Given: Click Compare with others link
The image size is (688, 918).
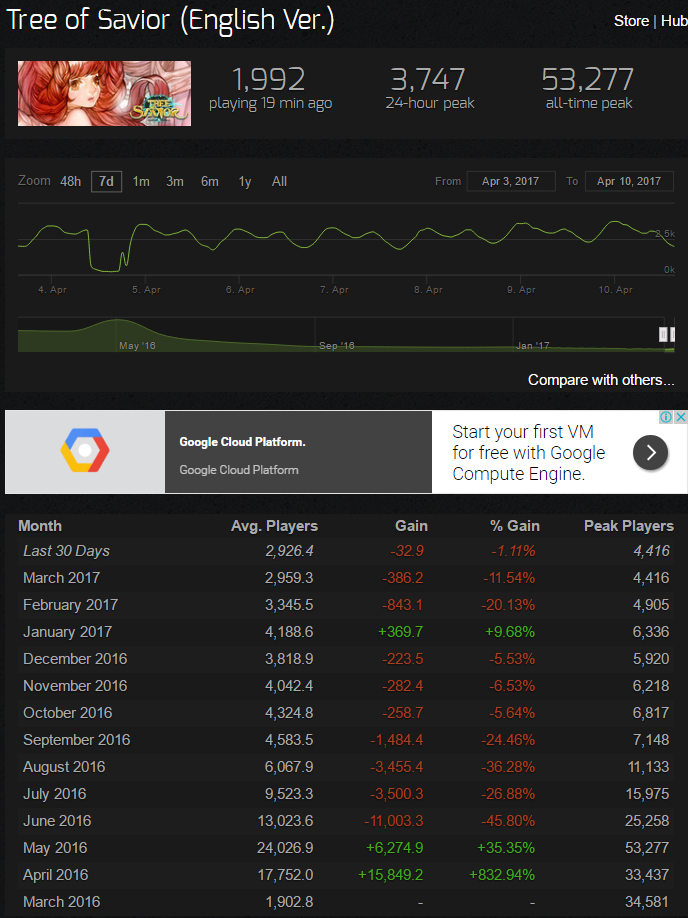Looking at the screenshot, I should click(600, 380).
